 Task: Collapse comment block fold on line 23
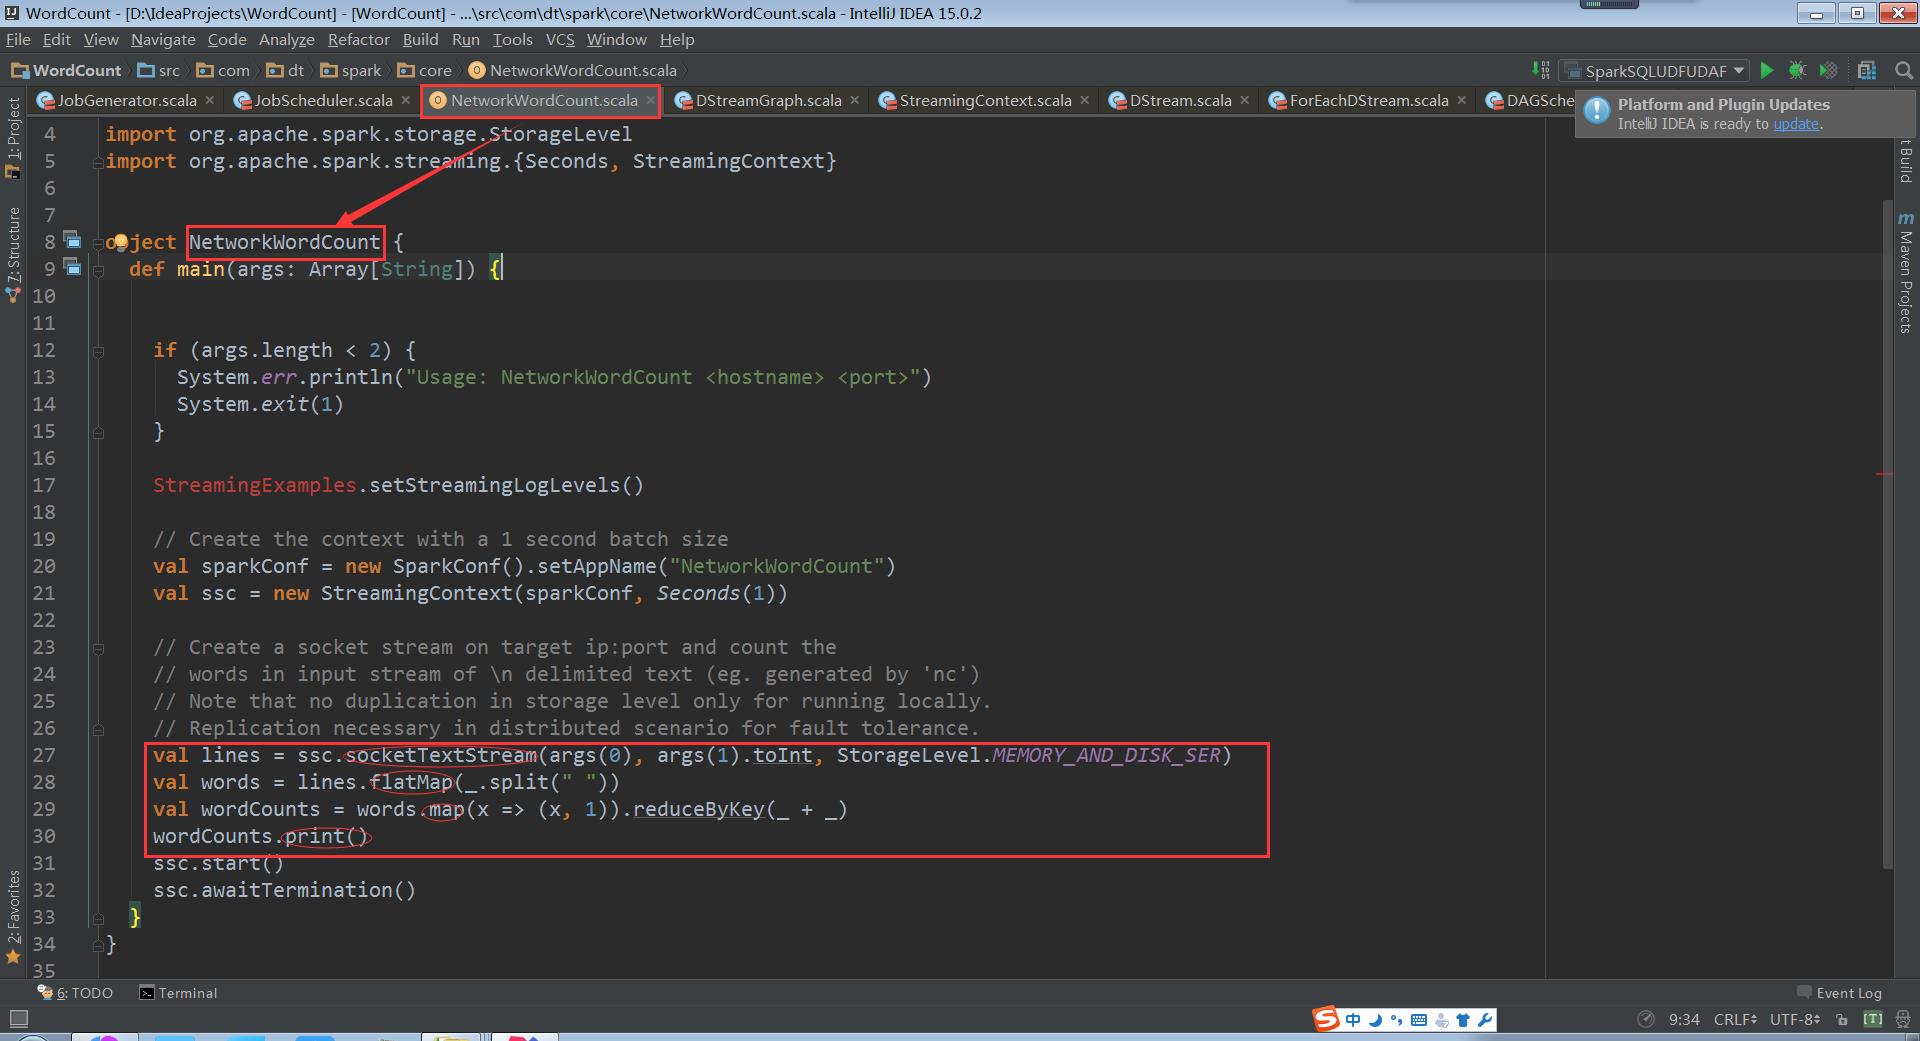point(99,648)
